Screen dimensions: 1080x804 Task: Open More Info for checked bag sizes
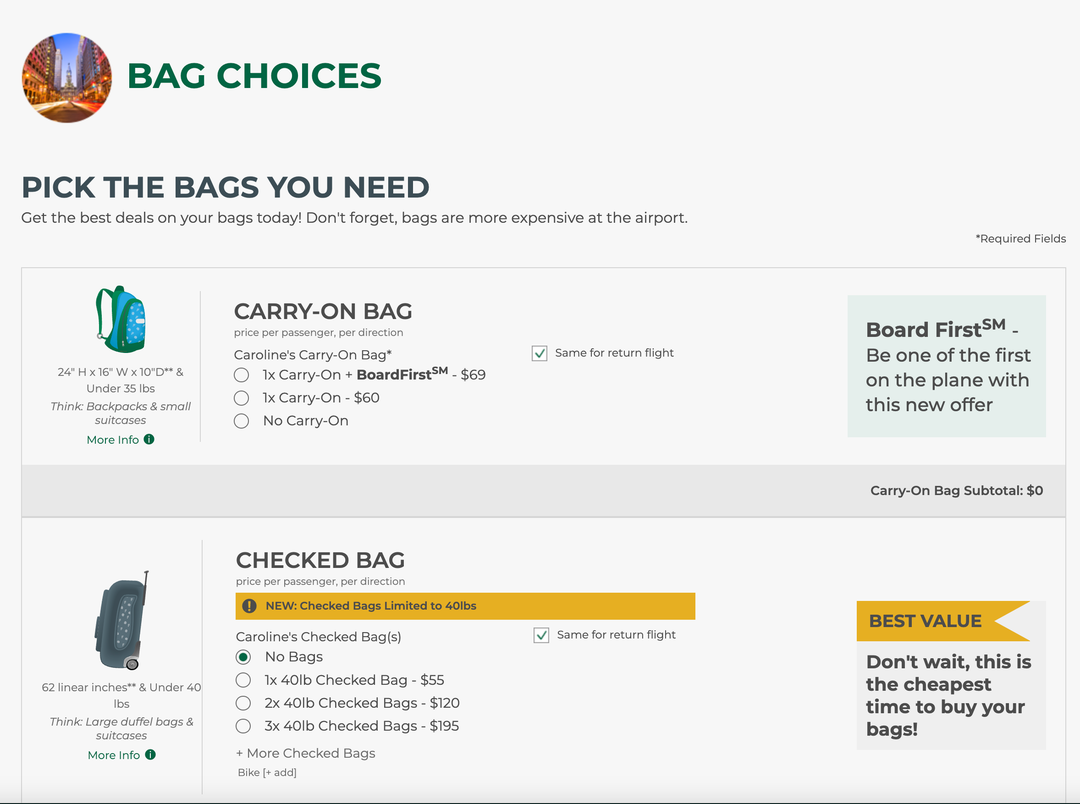pos(120,755)
